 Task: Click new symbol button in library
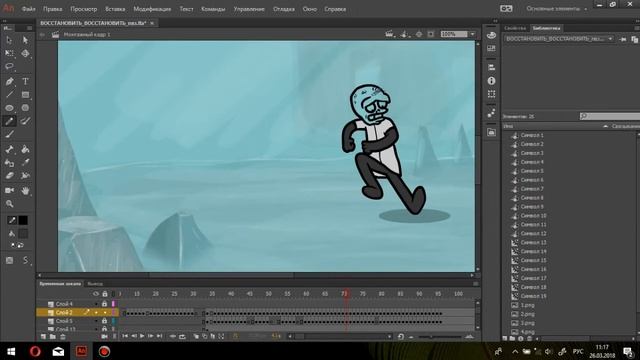[x=505, y=338]
